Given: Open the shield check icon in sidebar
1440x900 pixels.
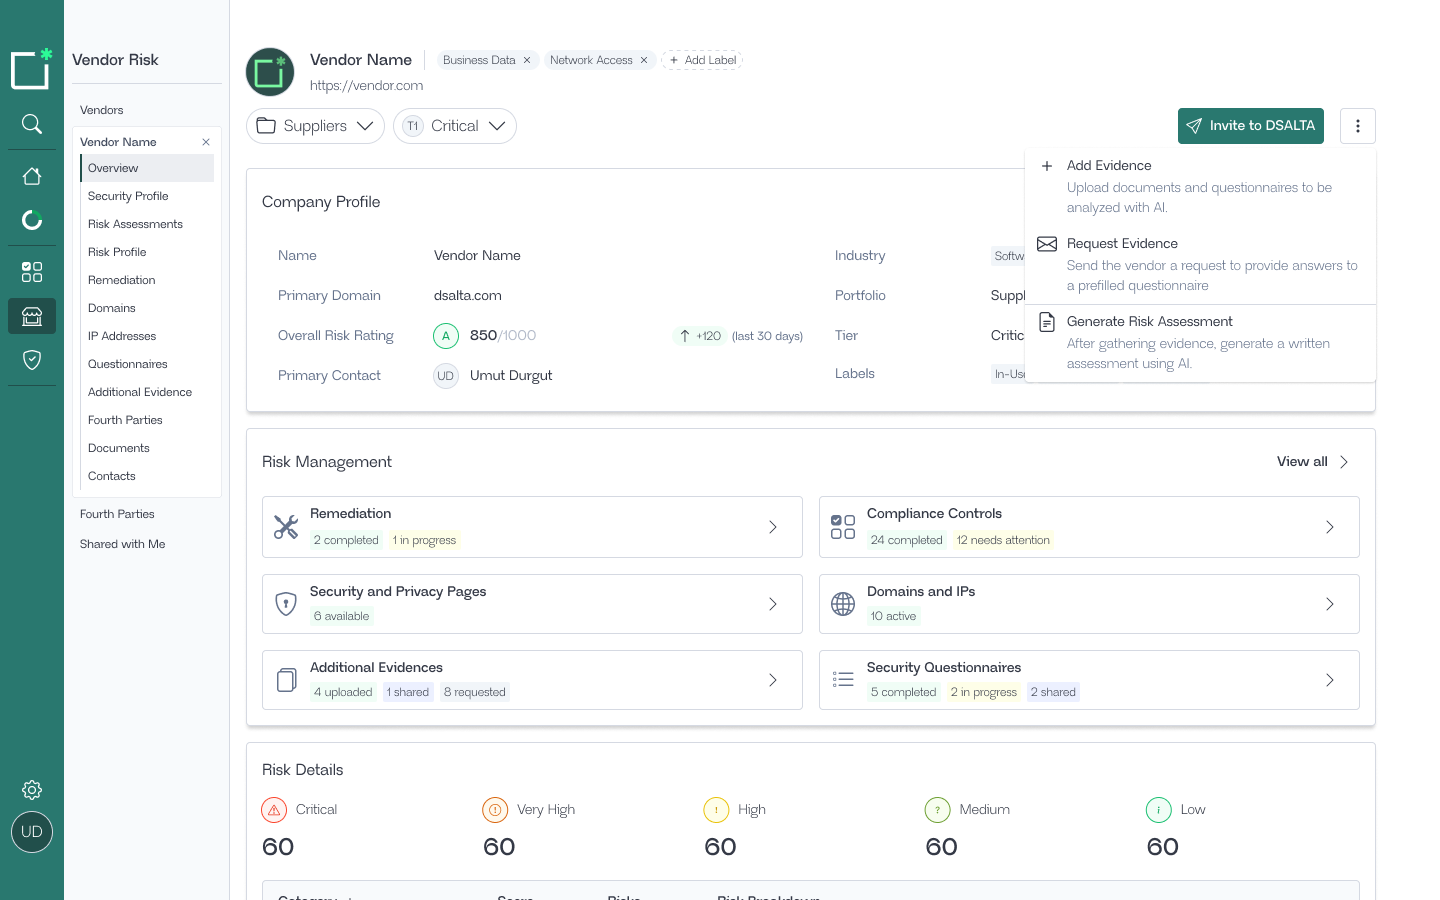Looking at the screenshot, I should coord(32,360).
